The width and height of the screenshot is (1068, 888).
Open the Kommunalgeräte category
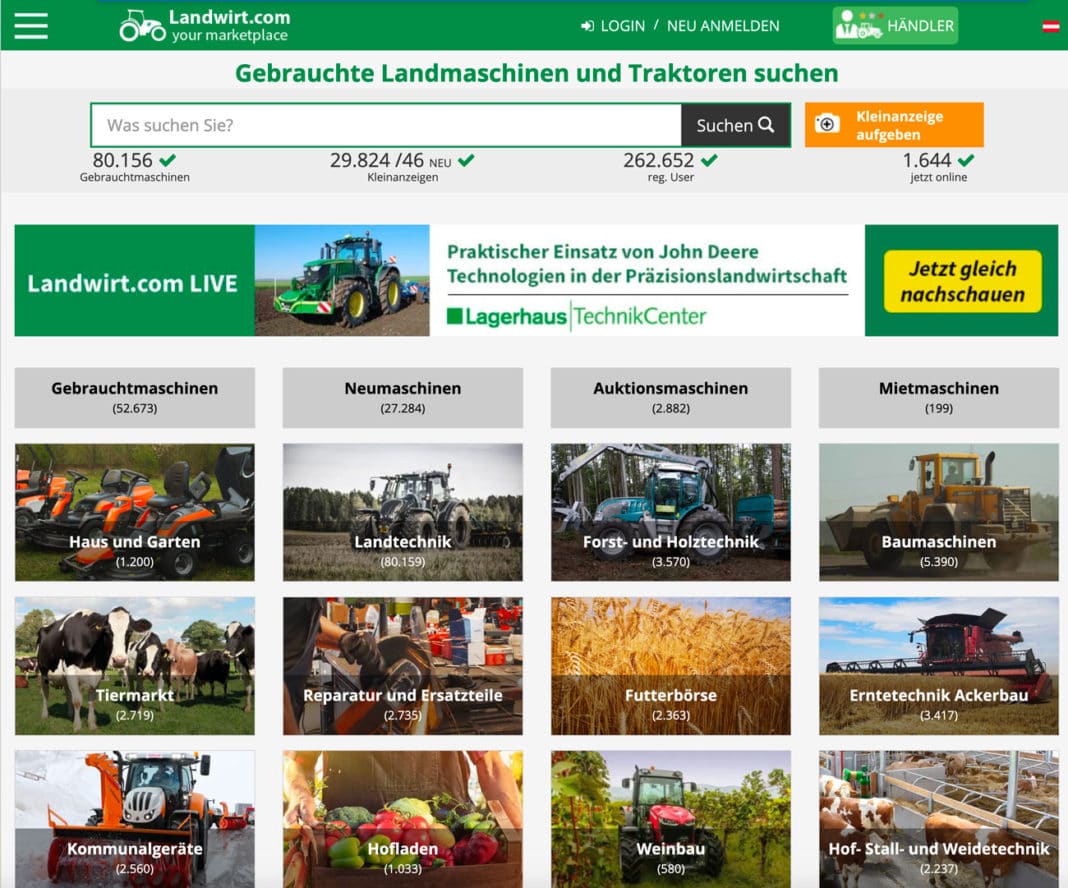(134, 819)
